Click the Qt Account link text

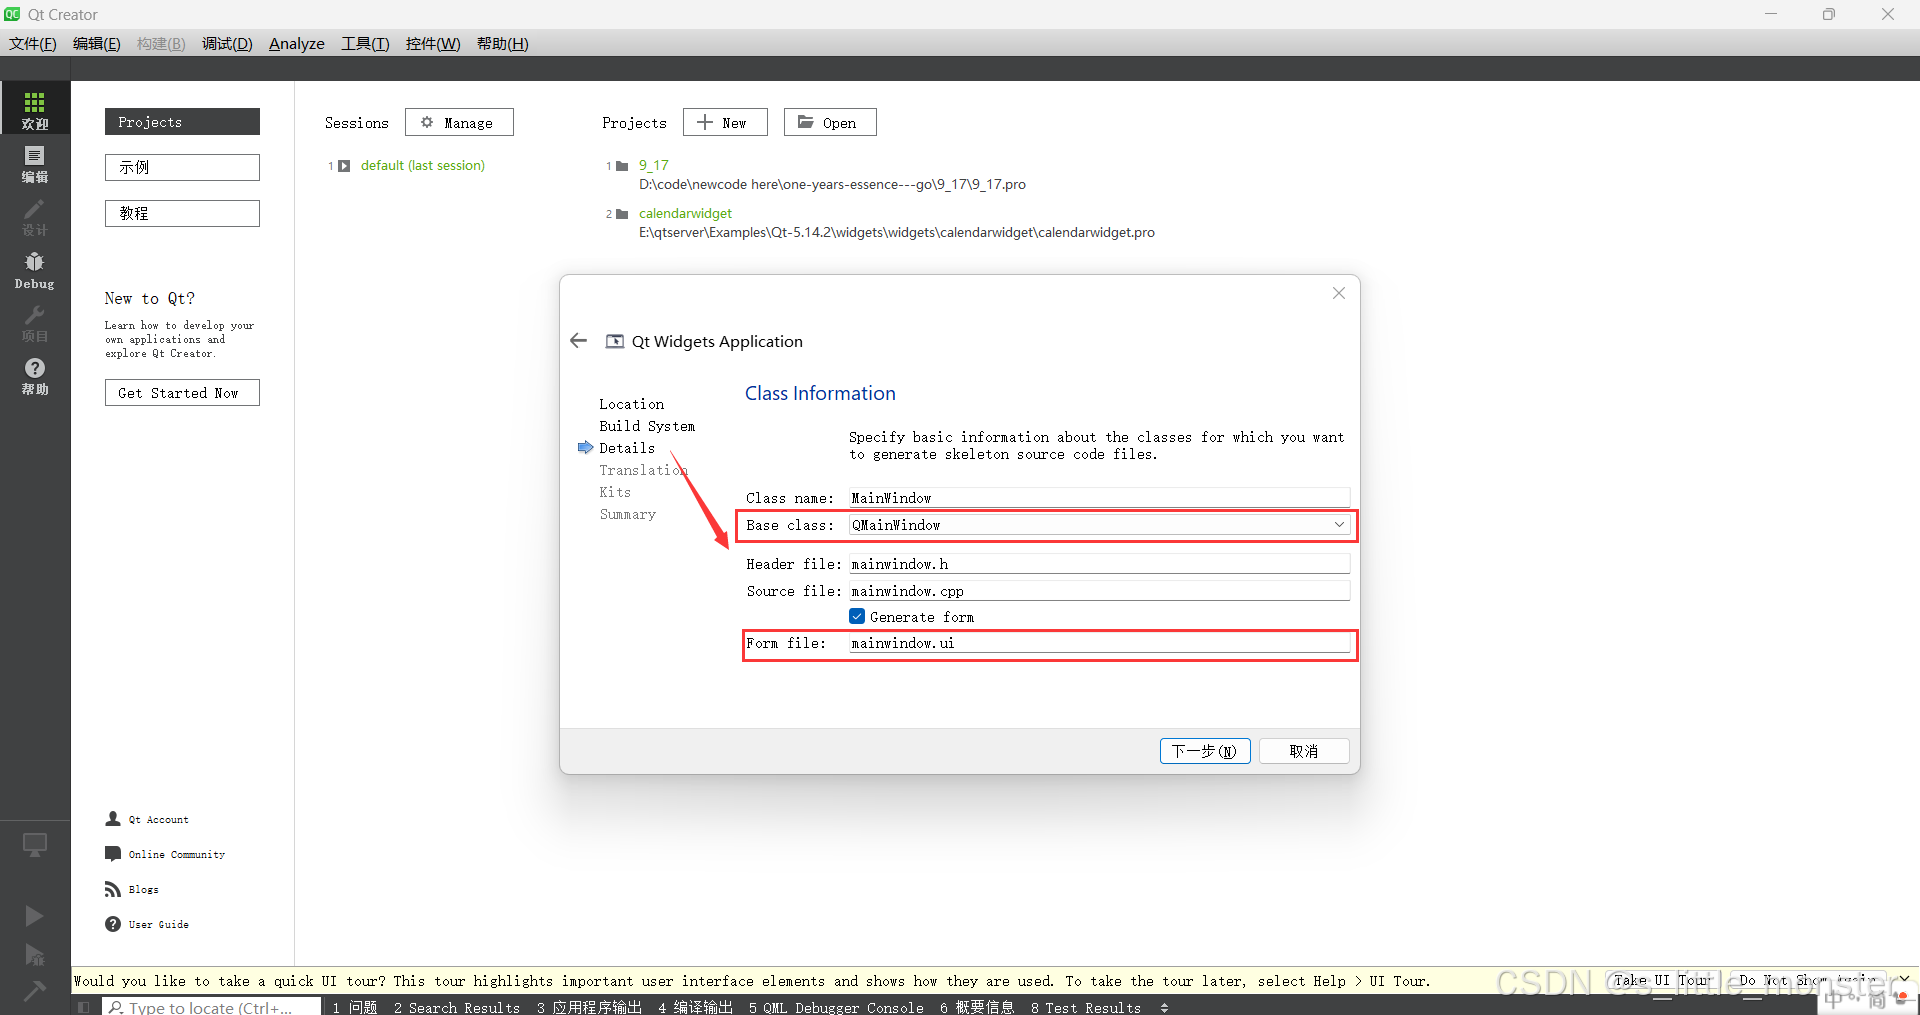[159, 820]
